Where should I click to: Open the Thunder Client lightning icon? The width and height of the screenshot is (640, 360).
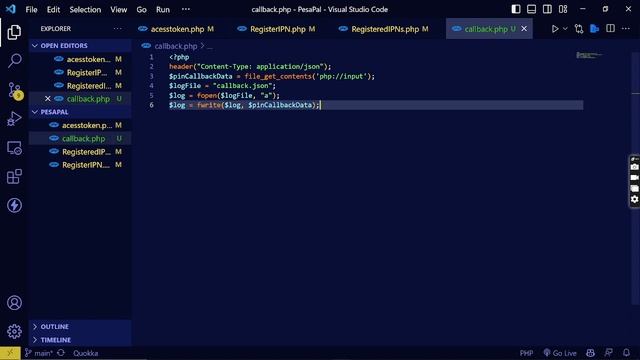(x=14, y=205)
